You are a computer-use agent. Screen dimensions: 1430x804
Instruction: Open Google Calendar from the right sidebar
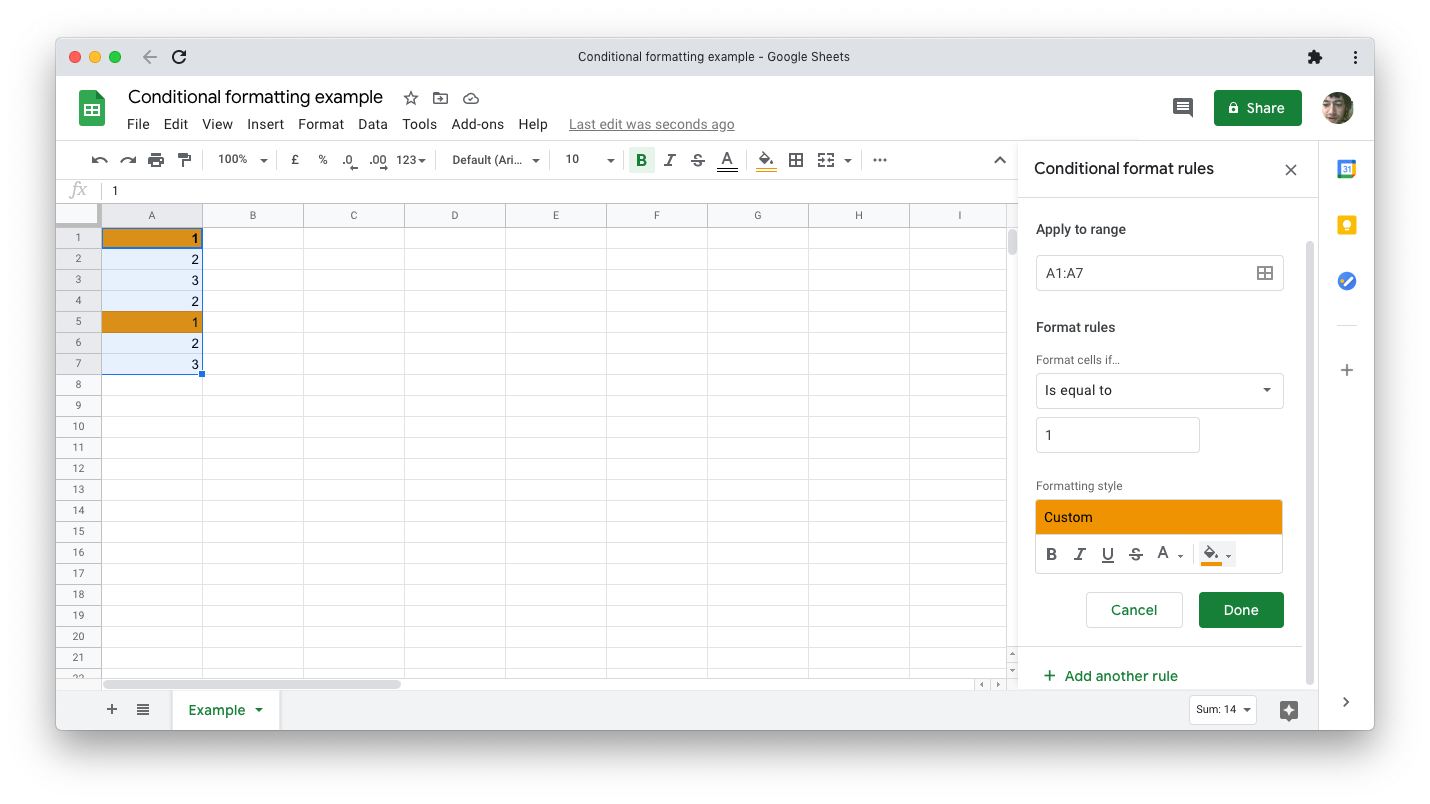[1346, 169]
